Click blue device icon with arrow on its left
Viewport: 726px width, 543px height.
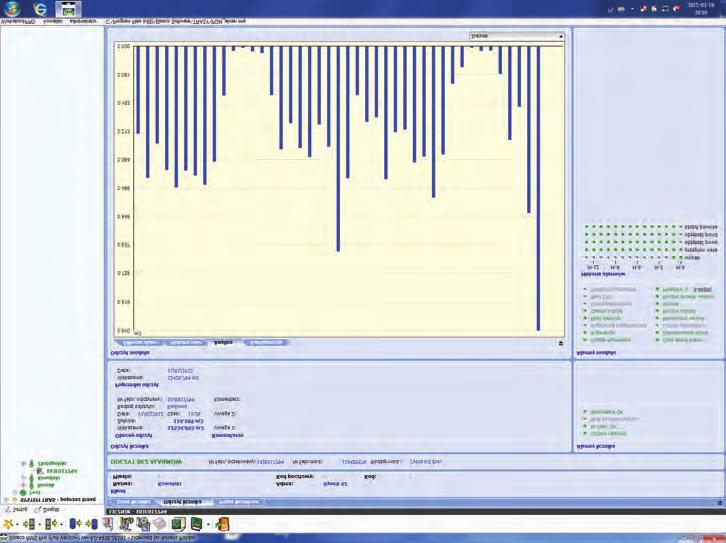[92, 524]
